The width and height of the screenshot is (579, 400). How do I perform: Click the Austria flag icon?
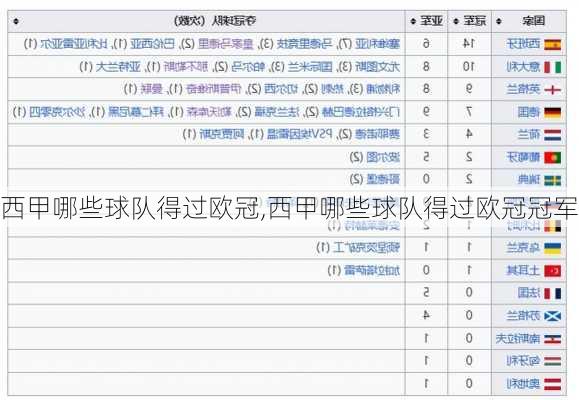click(x=552, y=384)
